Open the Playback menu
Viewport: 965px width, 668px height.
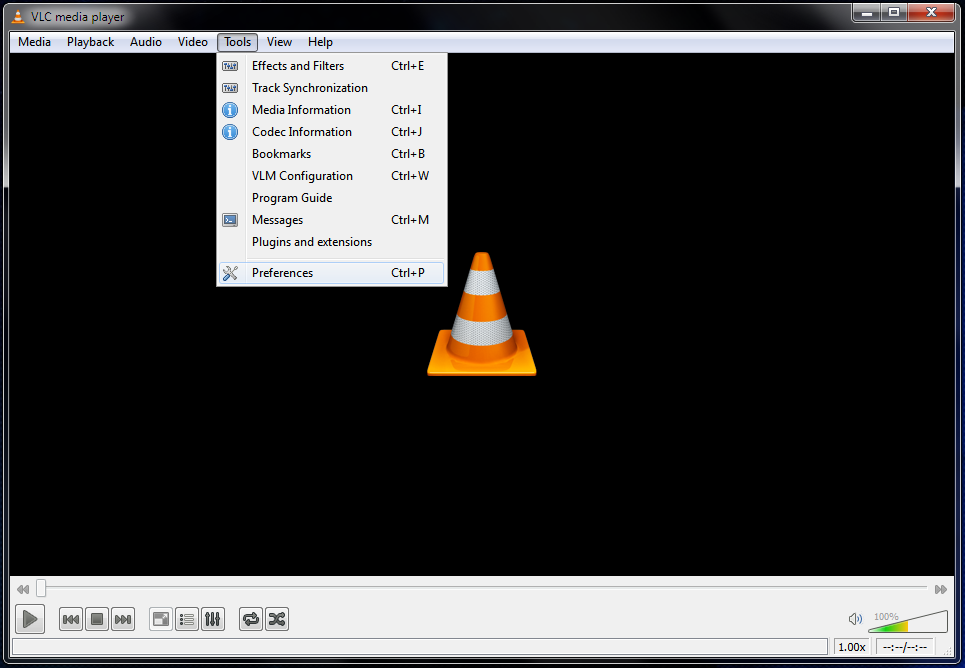90,42
